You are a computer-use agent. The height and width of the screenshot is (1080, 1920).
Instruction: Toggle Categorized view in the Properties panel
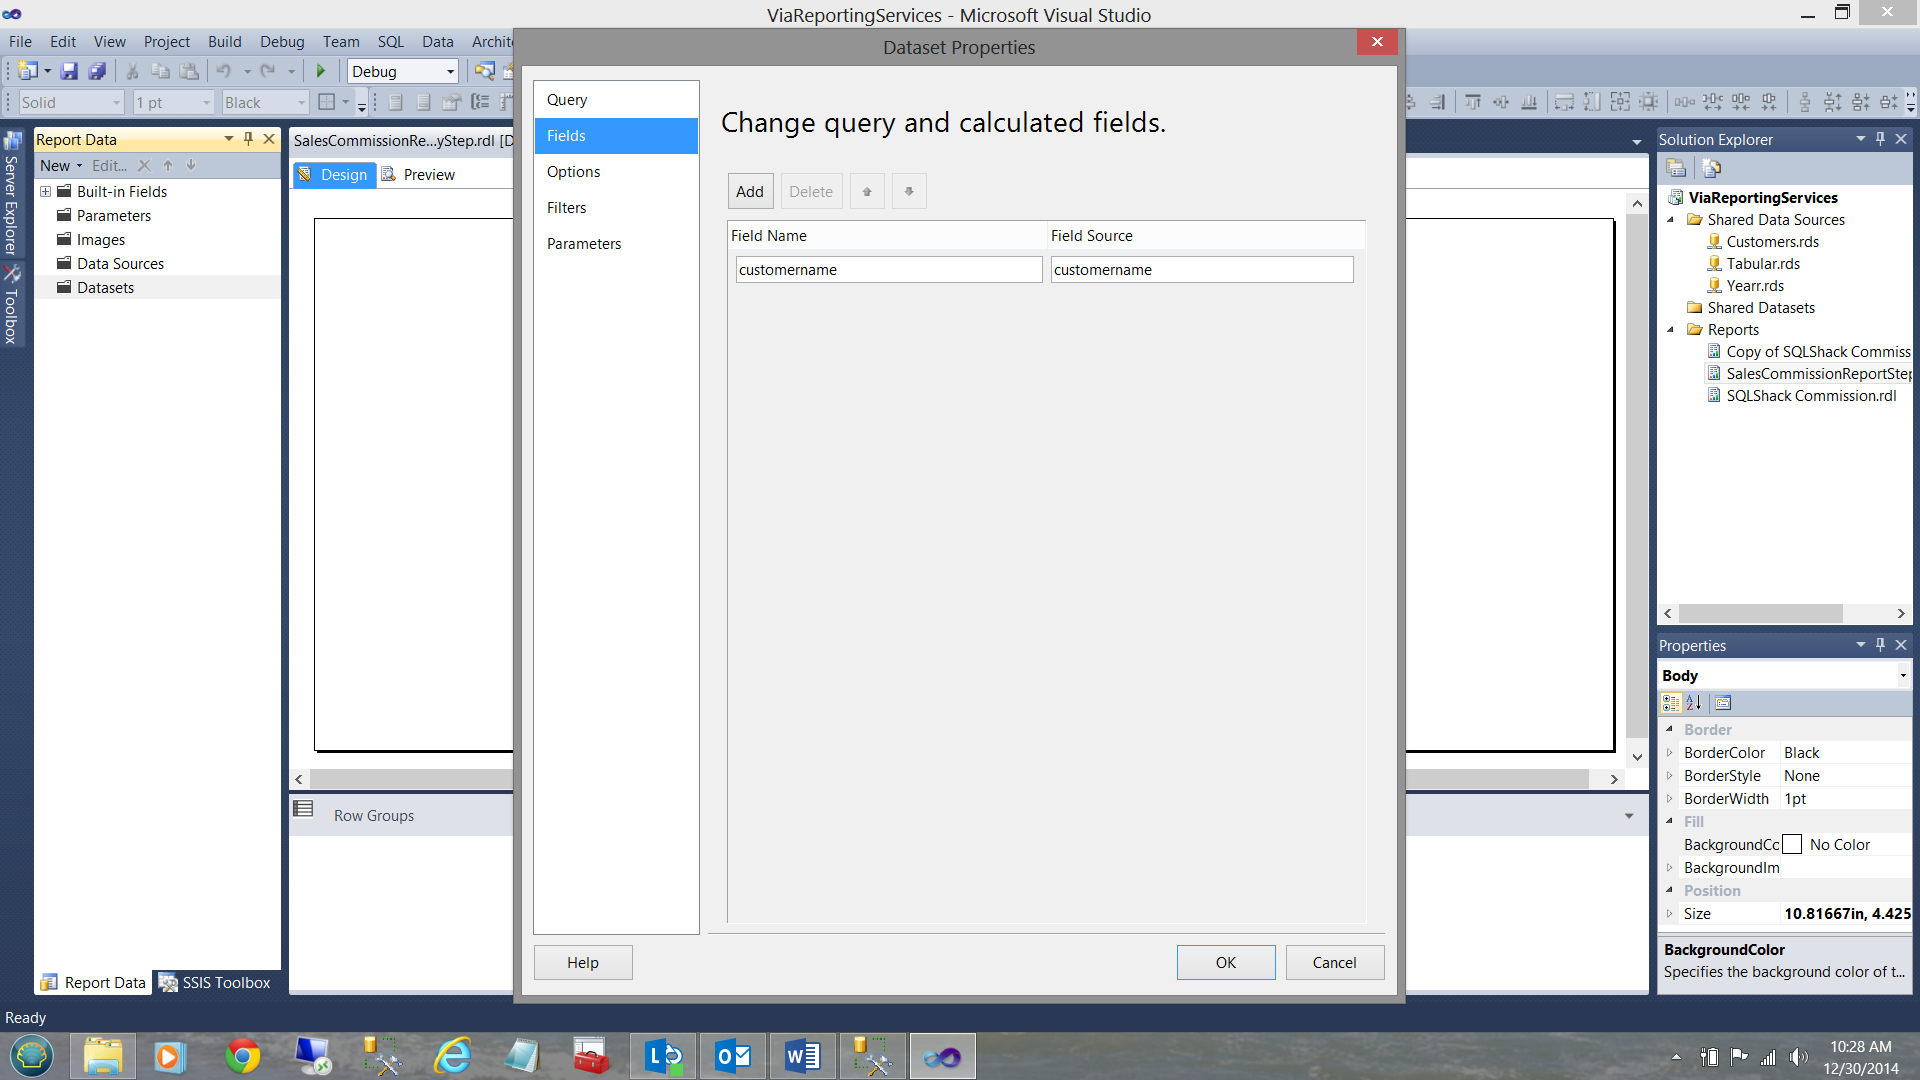click(1671, 703)
